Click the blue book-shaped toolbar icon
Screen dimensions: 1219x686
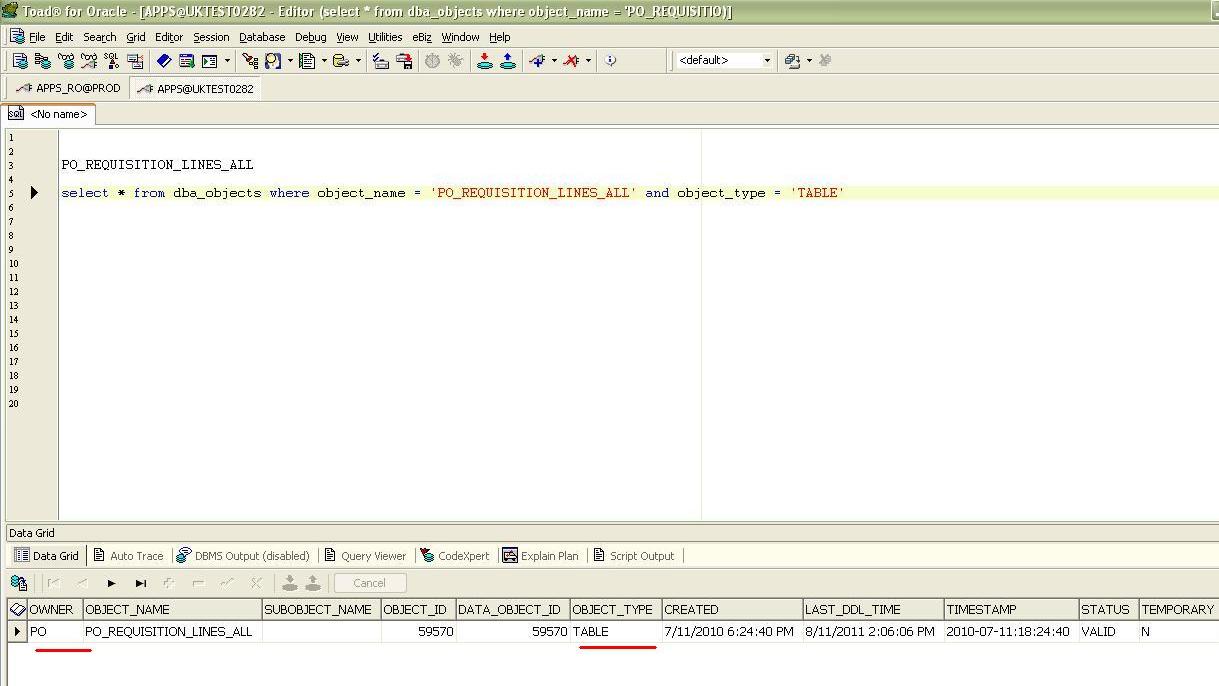coord(164,60)
